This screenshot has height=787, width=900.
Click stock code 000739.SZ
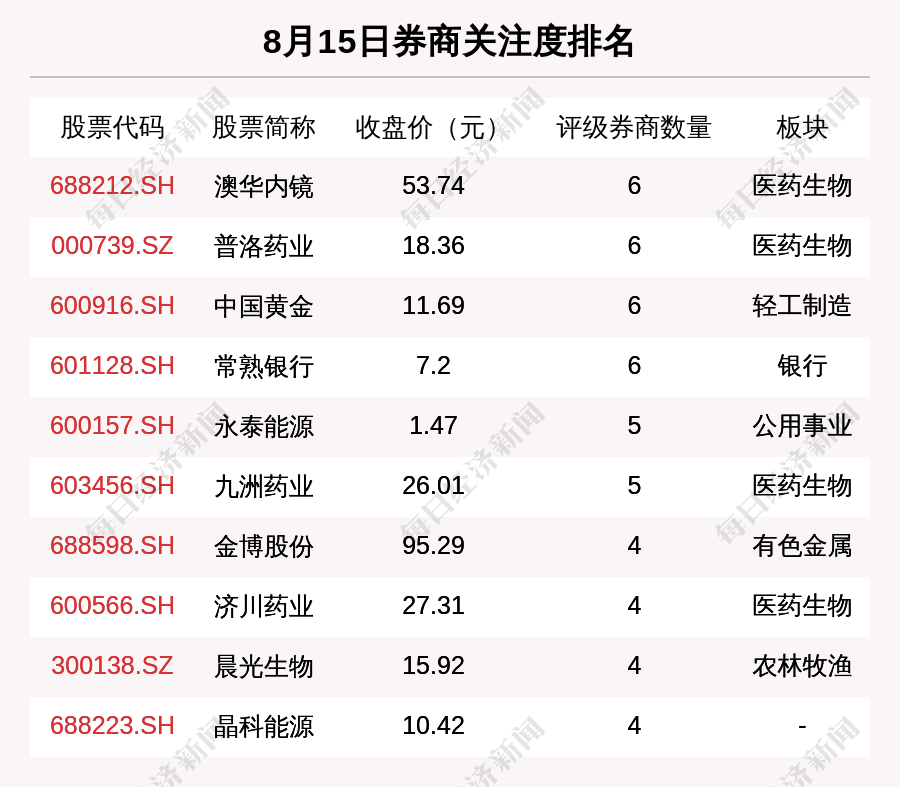[x=112, y=246]
